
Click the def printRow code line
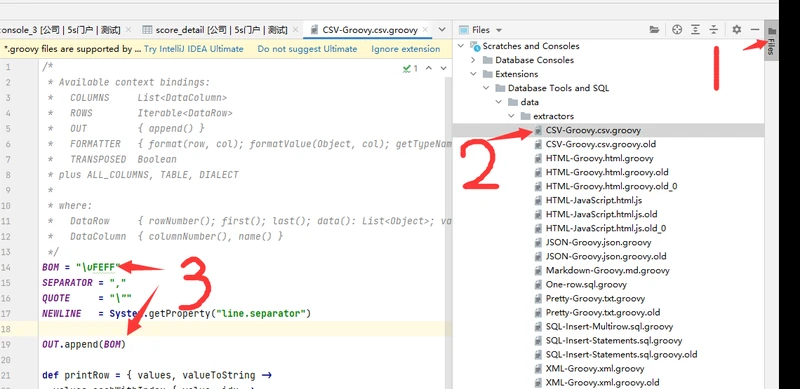click(x=157, y=375)
